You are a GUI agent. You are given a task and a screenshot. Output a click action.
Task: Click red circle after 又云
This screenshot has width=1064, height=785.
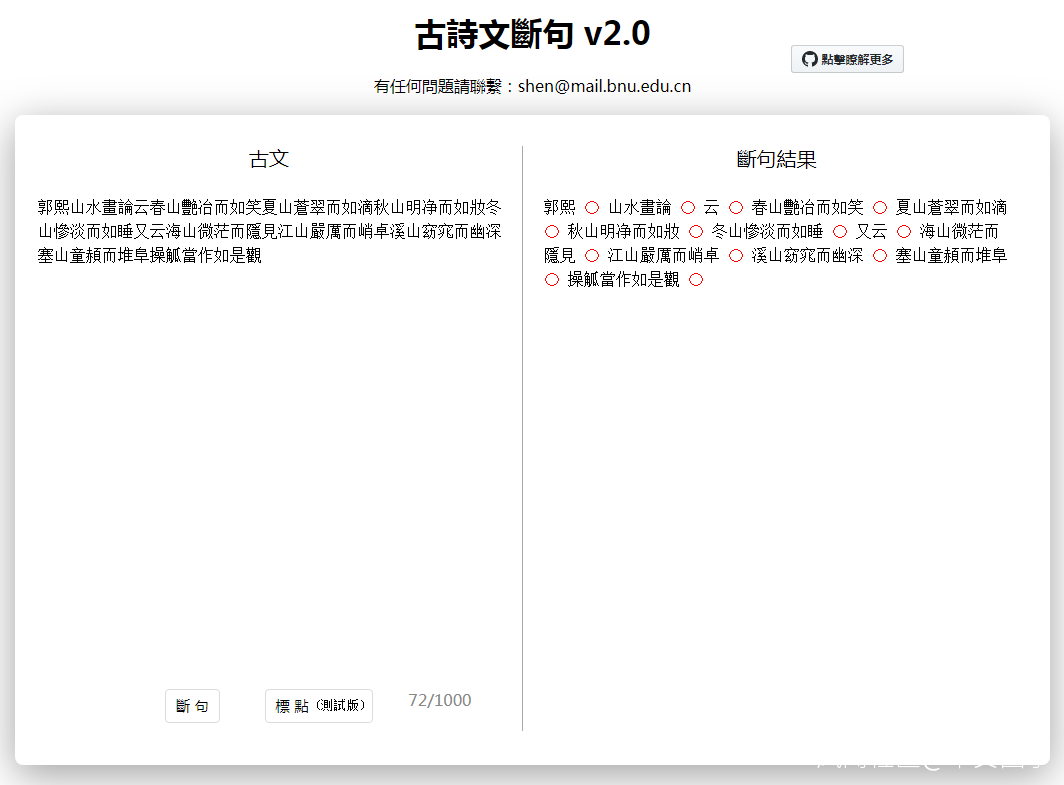tap(904, 232)
